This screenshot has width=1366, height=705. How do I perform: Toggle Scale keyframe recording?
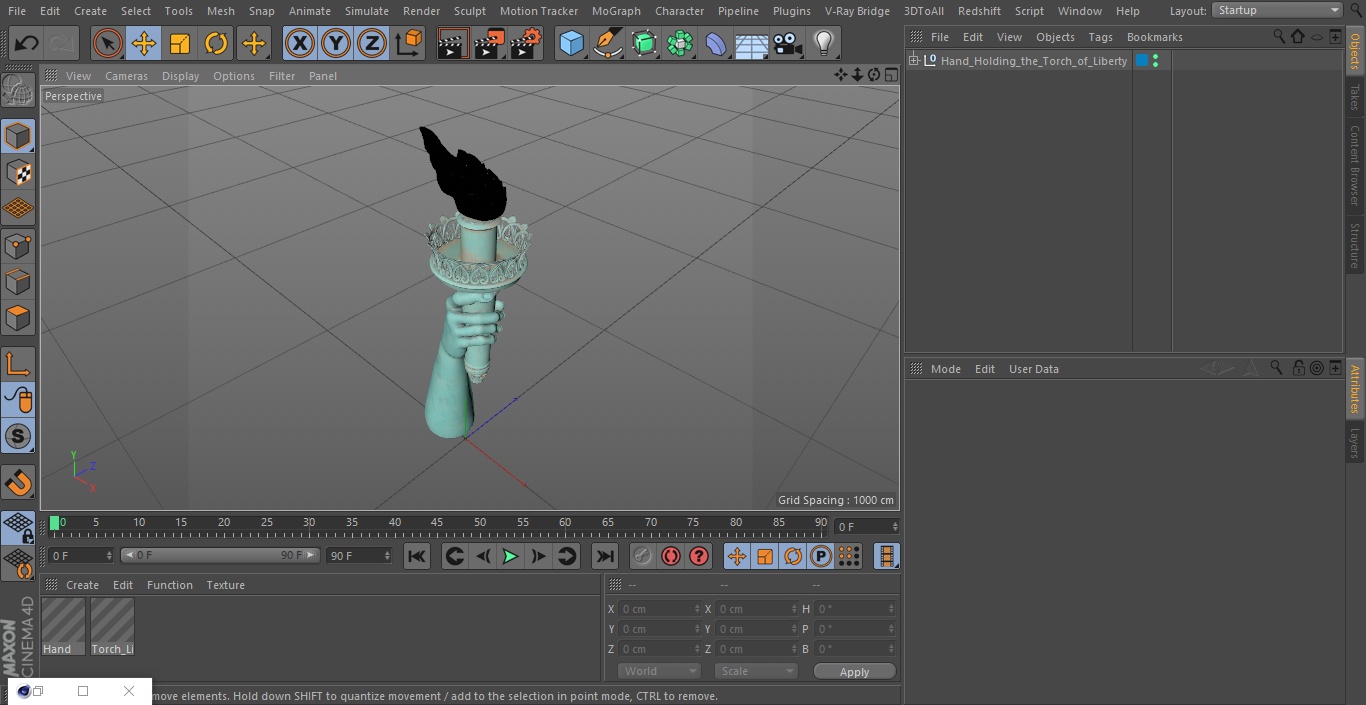(765, 556)
